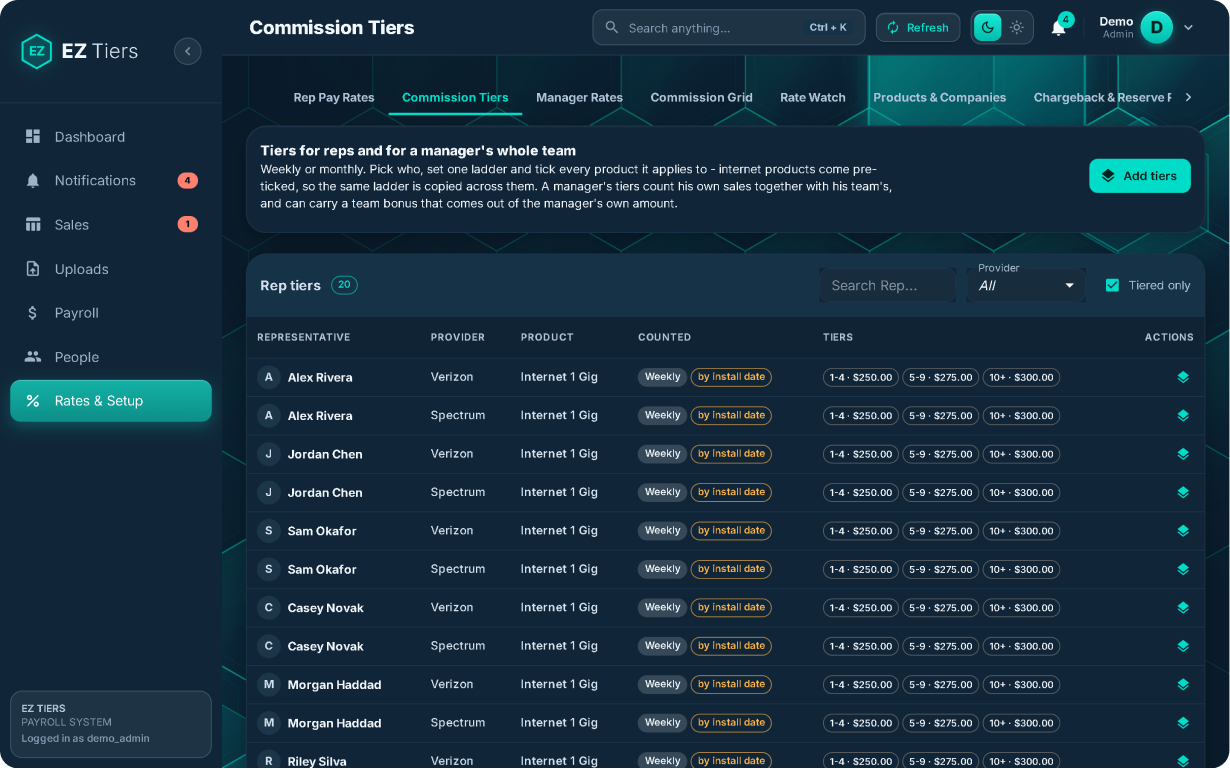
Task: Open Notifications in the sidebar
Action: (x=111, y=181)
